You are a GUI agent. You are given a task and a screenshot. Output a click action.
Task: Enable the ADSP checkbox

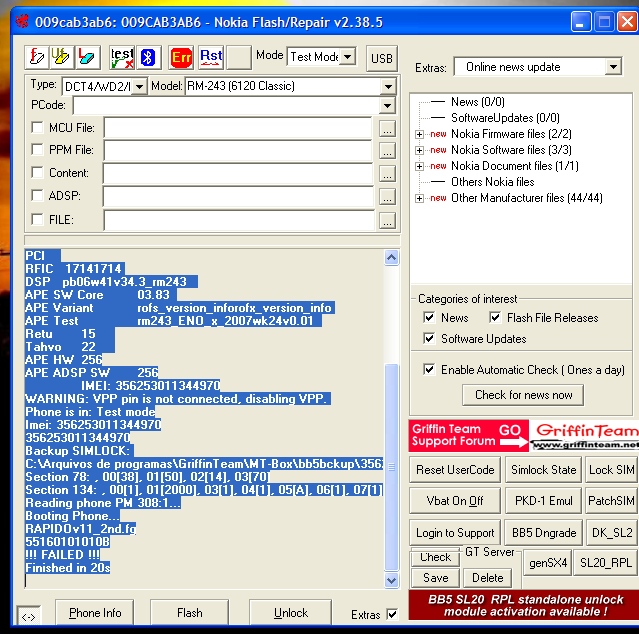tap(37, 196)
